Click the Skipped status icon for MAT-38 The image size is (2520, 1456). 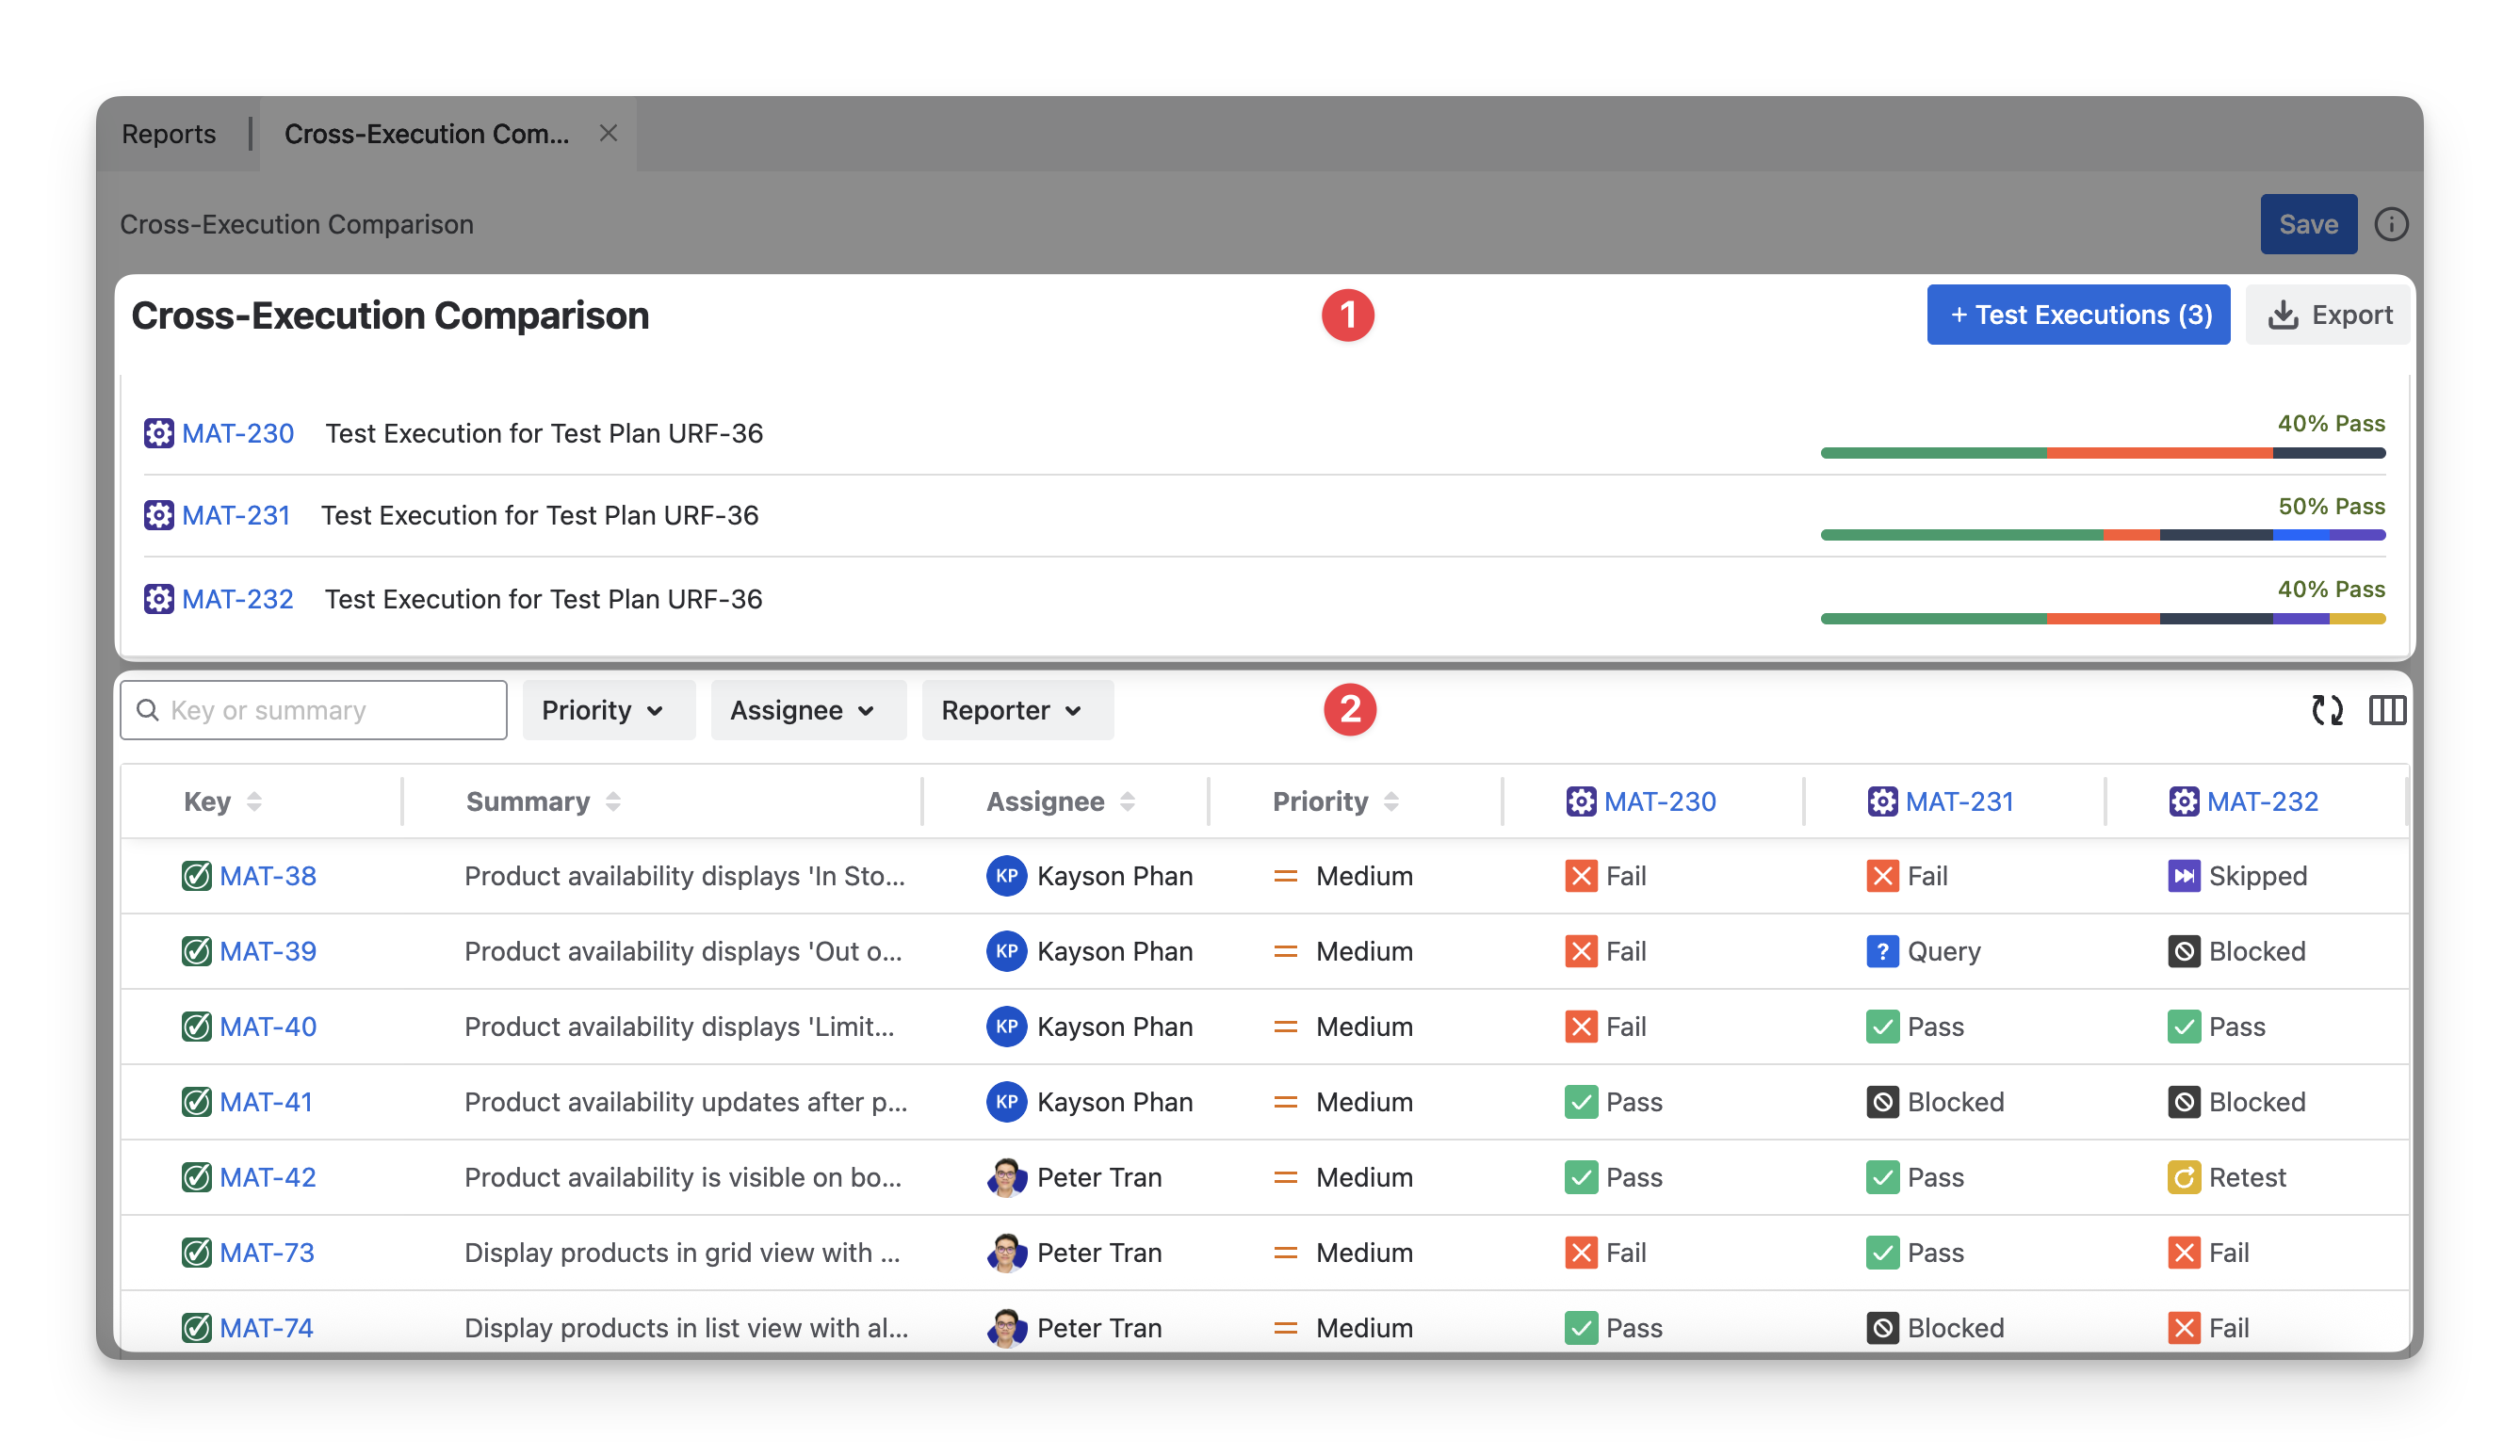pos(2183,876)
